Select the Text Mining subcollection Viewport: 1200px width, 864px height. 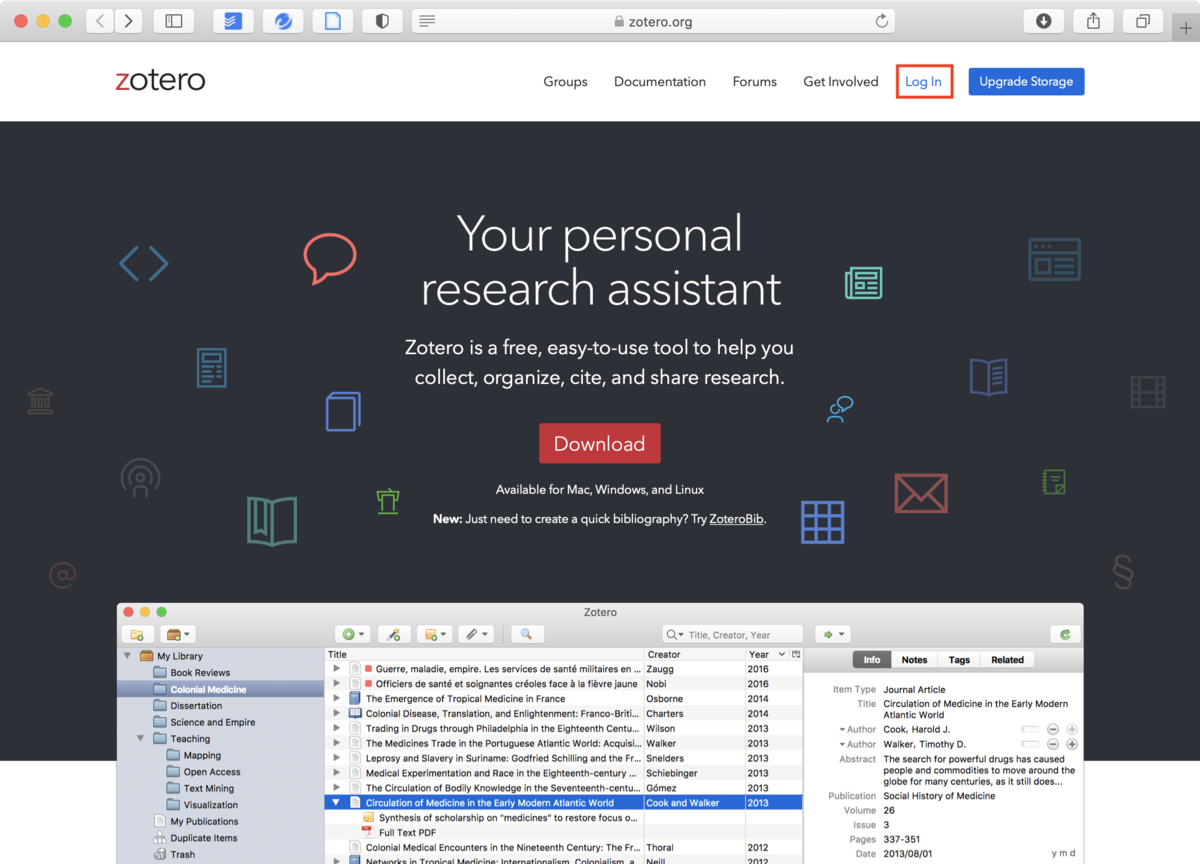[x=207, y=788]
